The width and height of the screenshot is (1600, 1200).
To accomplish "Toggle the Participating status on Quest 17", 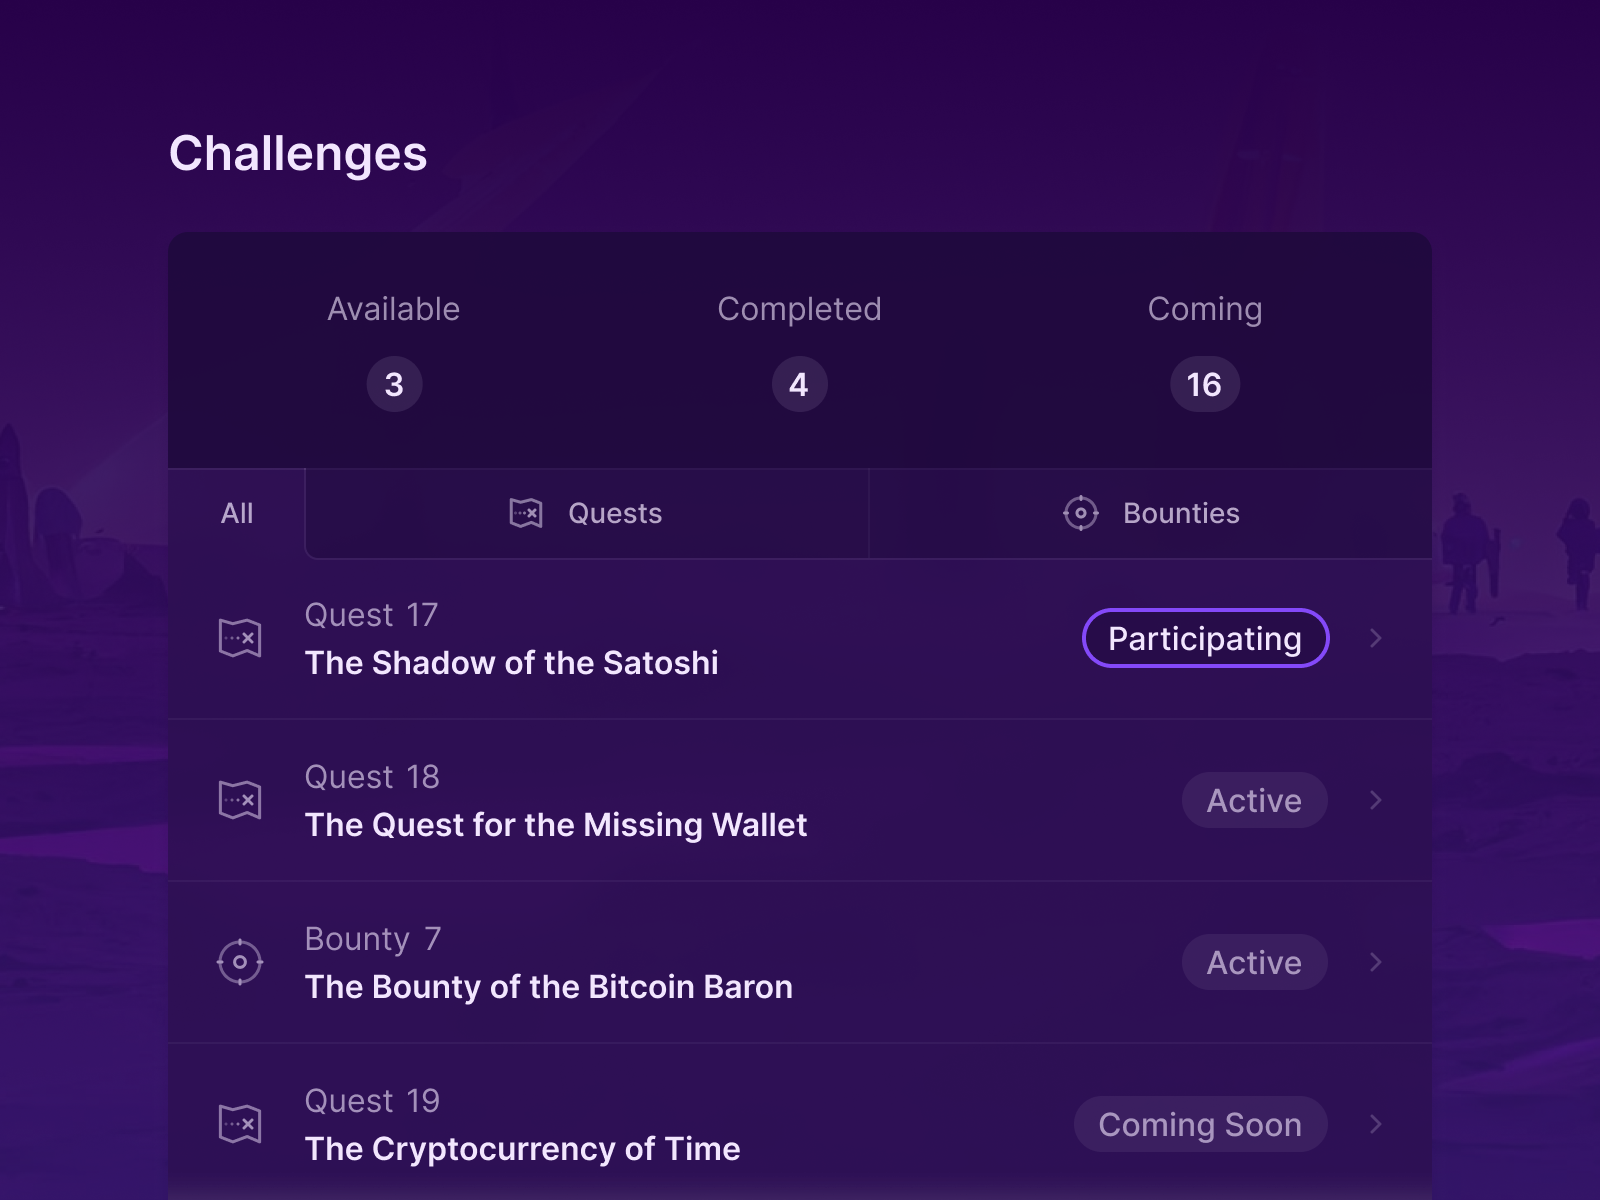I will point(1205,637).
